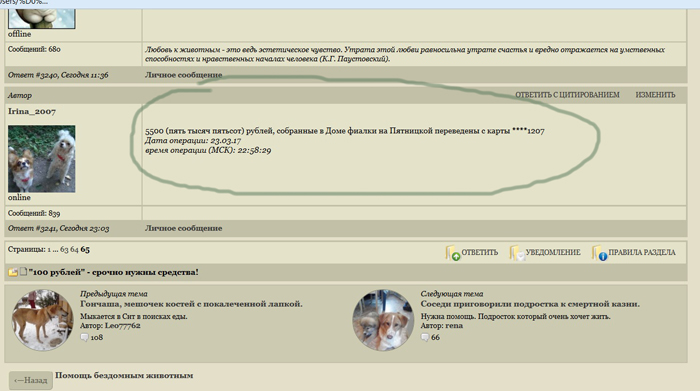
Task: Go to page 64 of the topic
Action: click(x=74, y=250)
